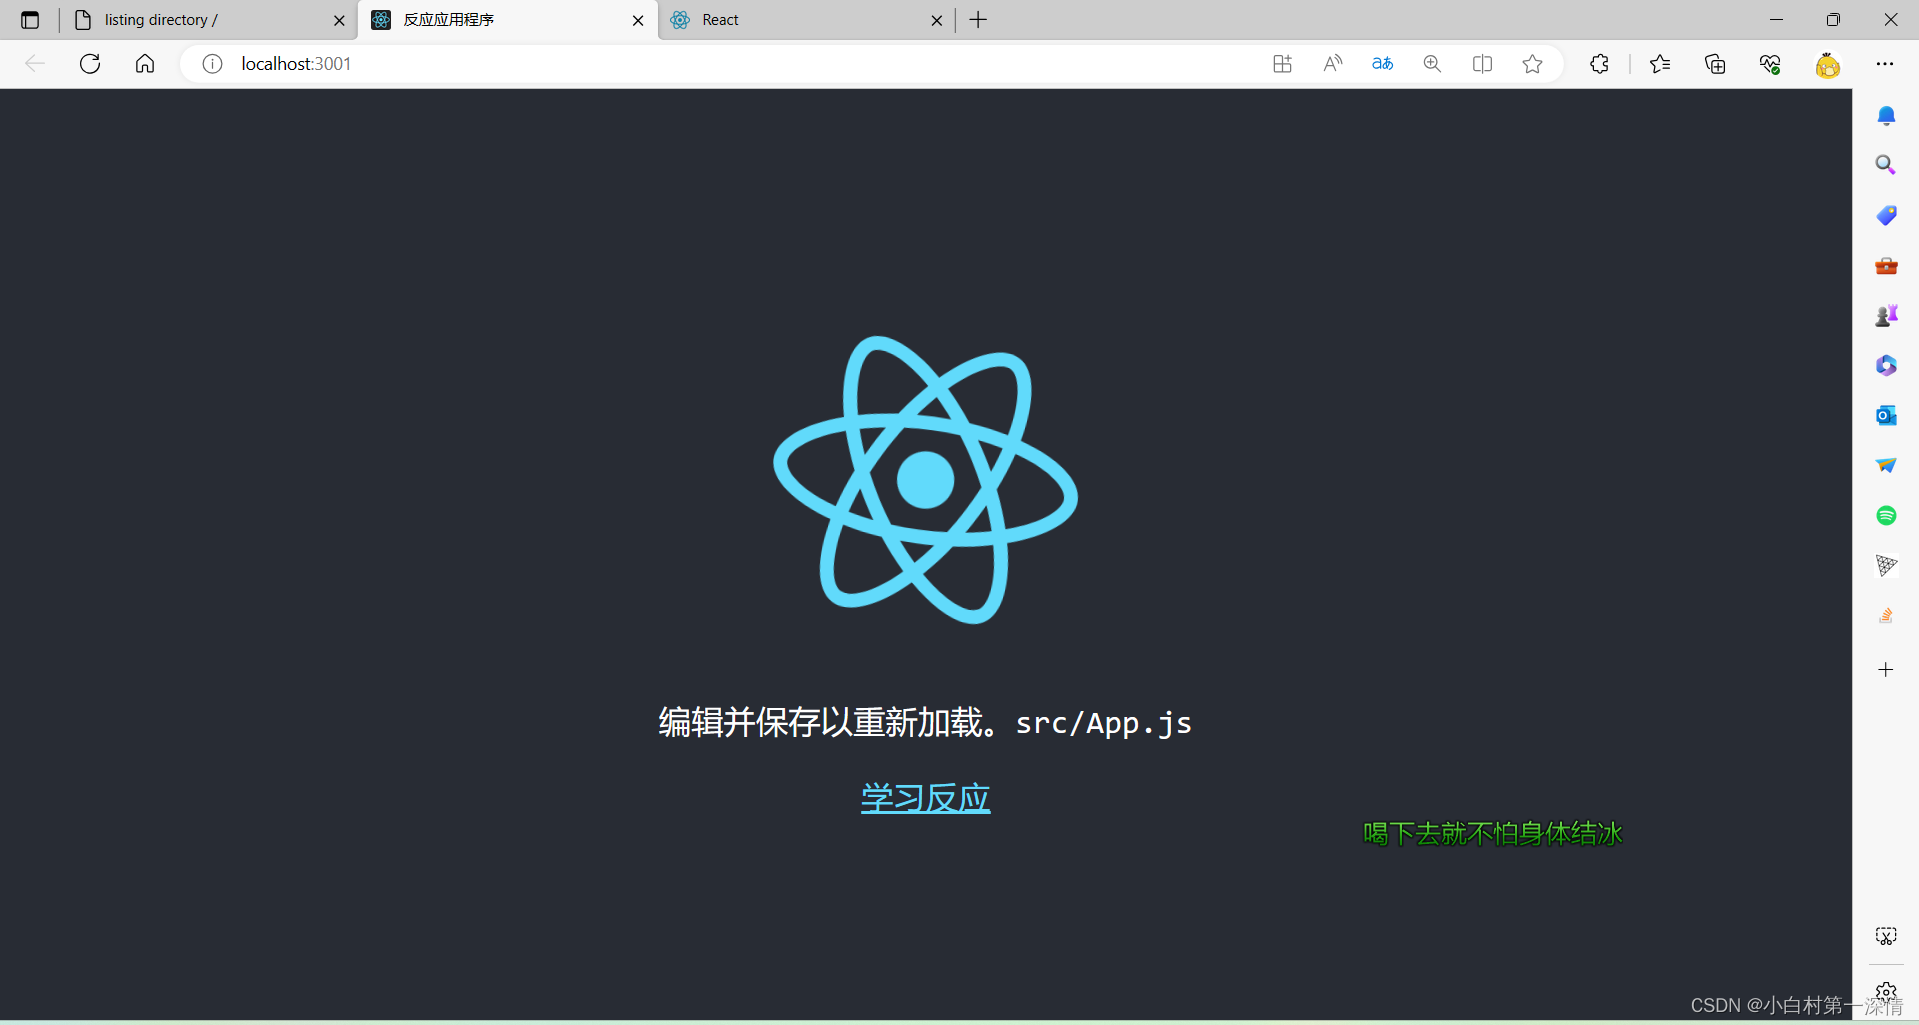Open the sidebar Drop paper plane icon
The height and width of the screenshot is (1025, 1919).
pos(1886,465)
